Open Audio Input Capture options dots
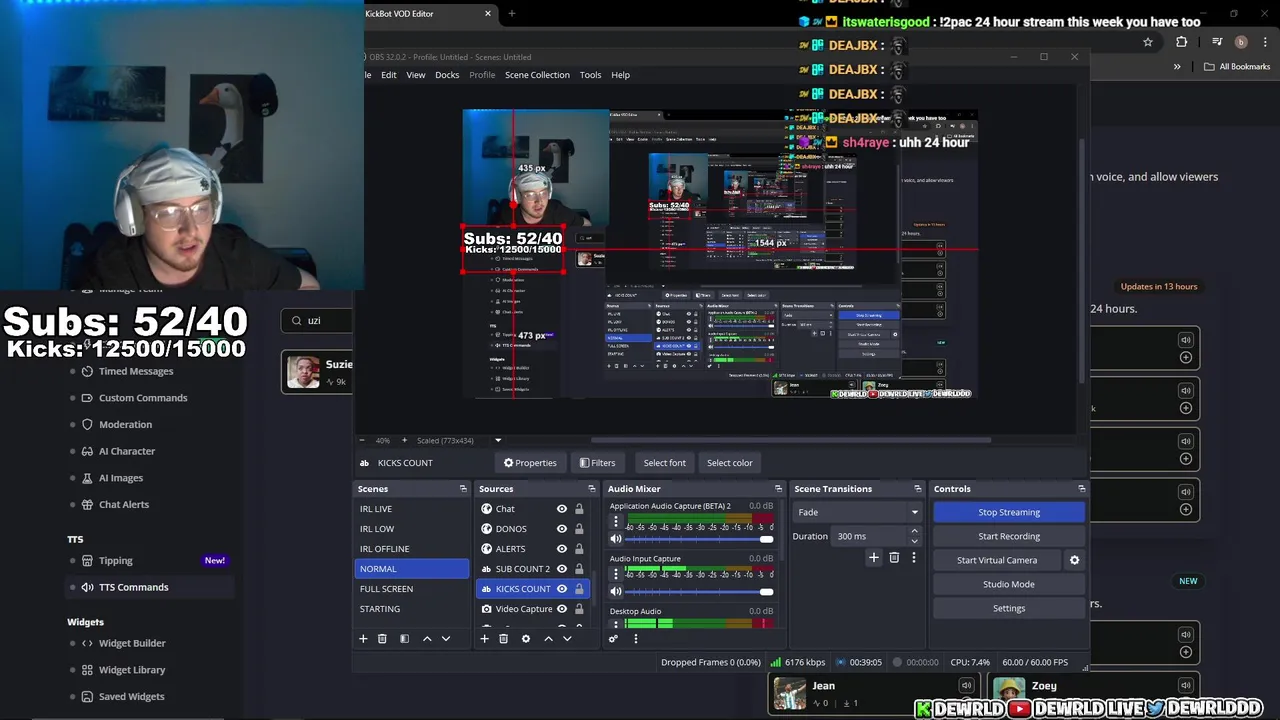This screenshot has width=1280, height=720. (x=616, y=574)
